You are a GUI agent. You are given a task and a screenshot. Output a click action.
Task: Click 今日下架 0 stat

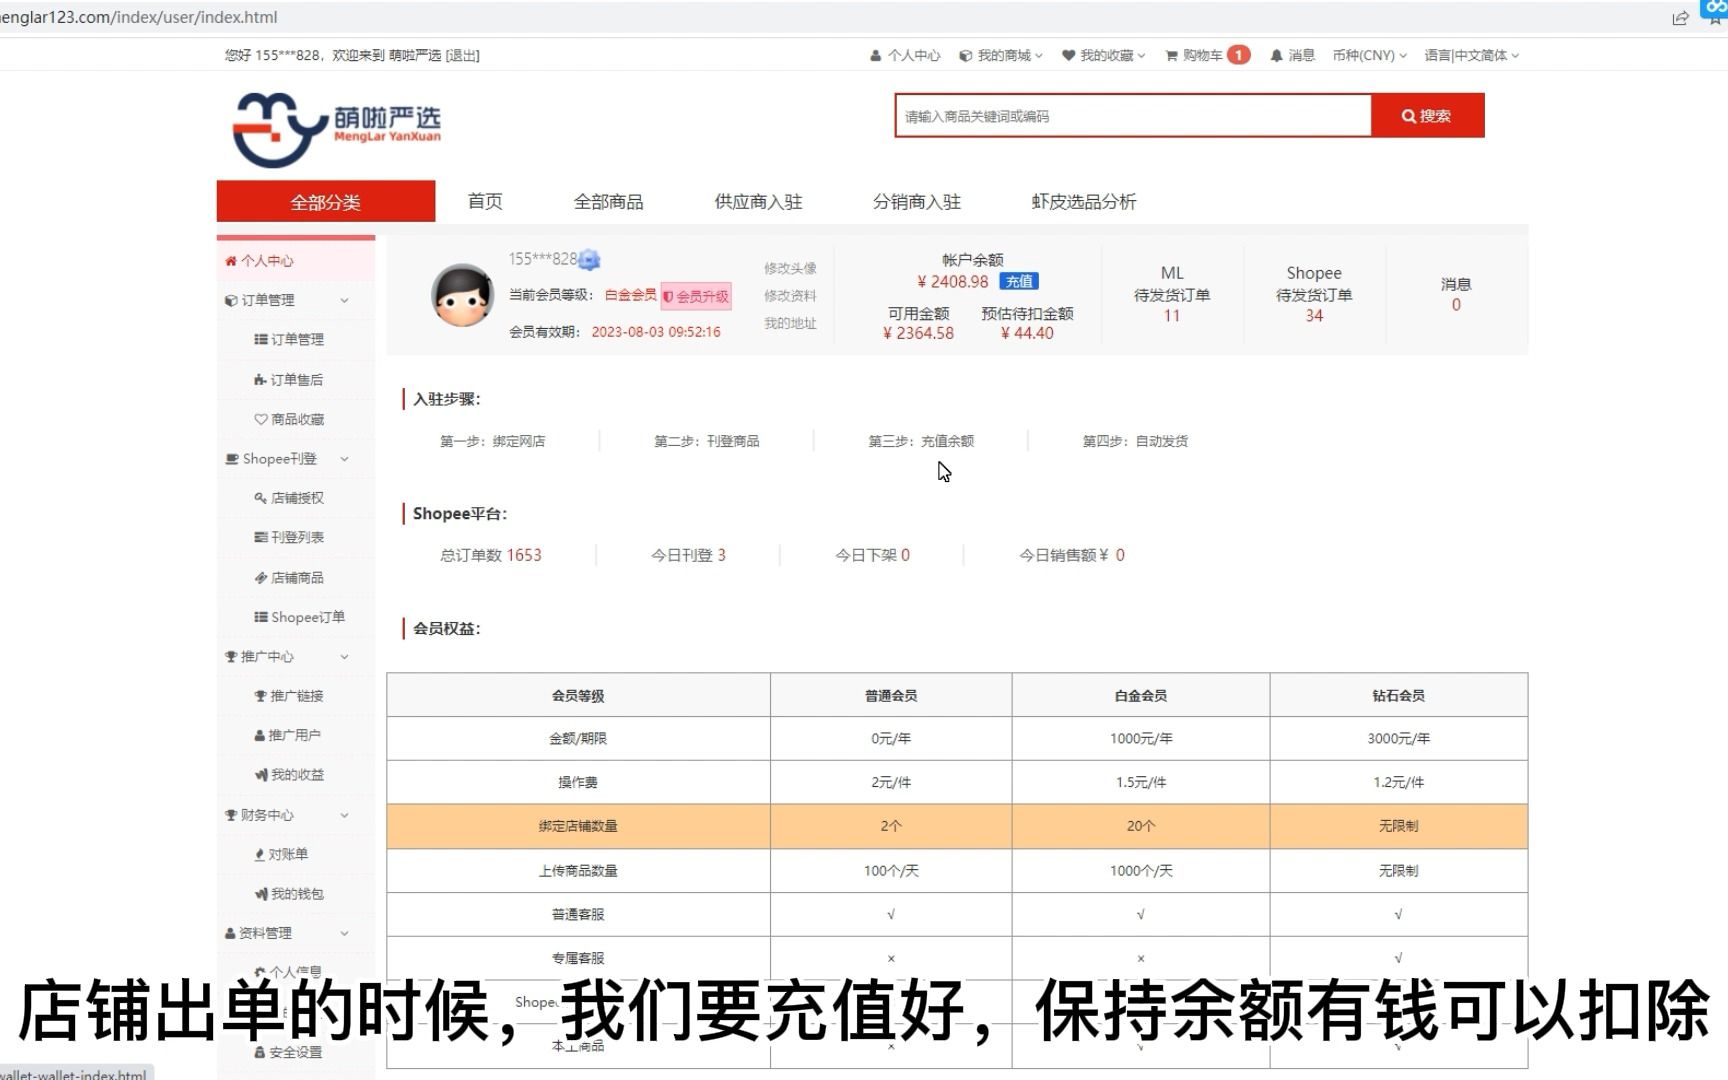click(x=872, y=555)
